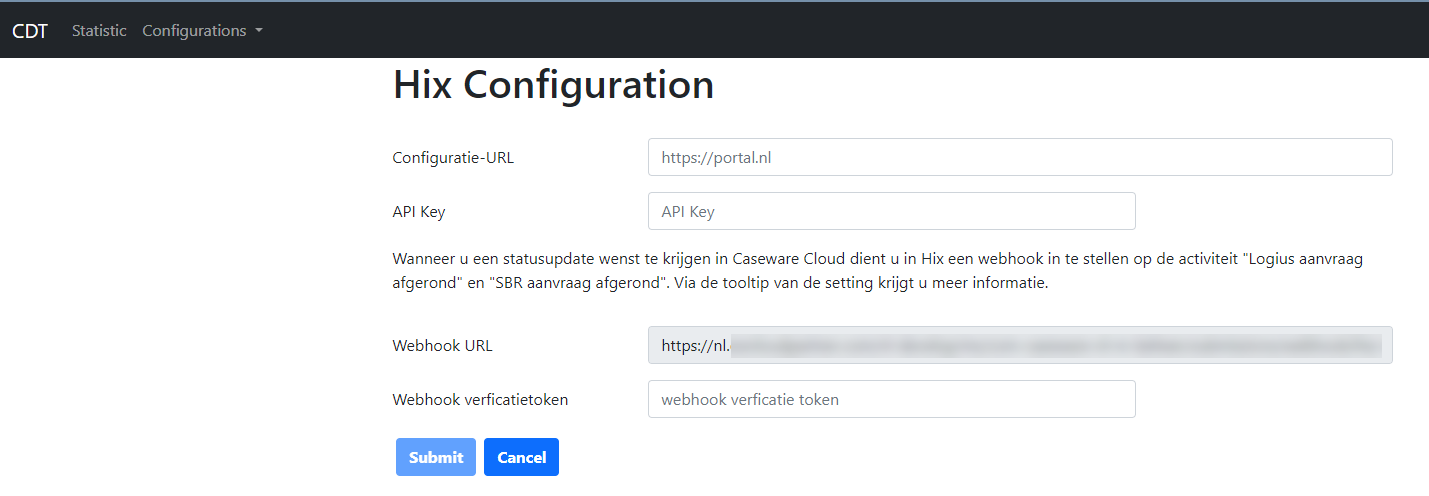Image resolution: width=1429 pixels, height=496 pixels.
Task: Focus the webhook verficatie token field
Action: click(892, 399)
